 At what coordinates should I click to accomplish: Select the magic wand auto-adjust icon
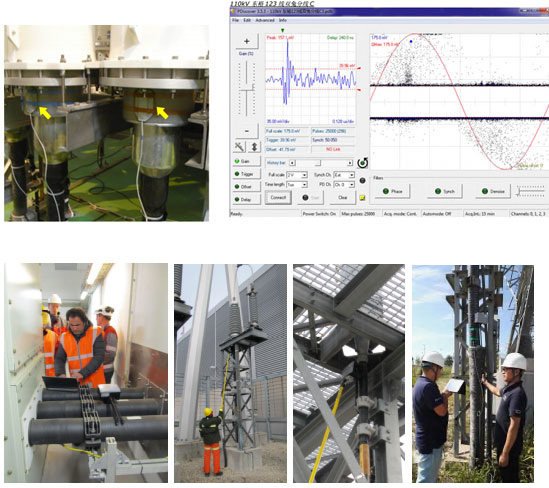pyautogui.click(x=240, y=147)
